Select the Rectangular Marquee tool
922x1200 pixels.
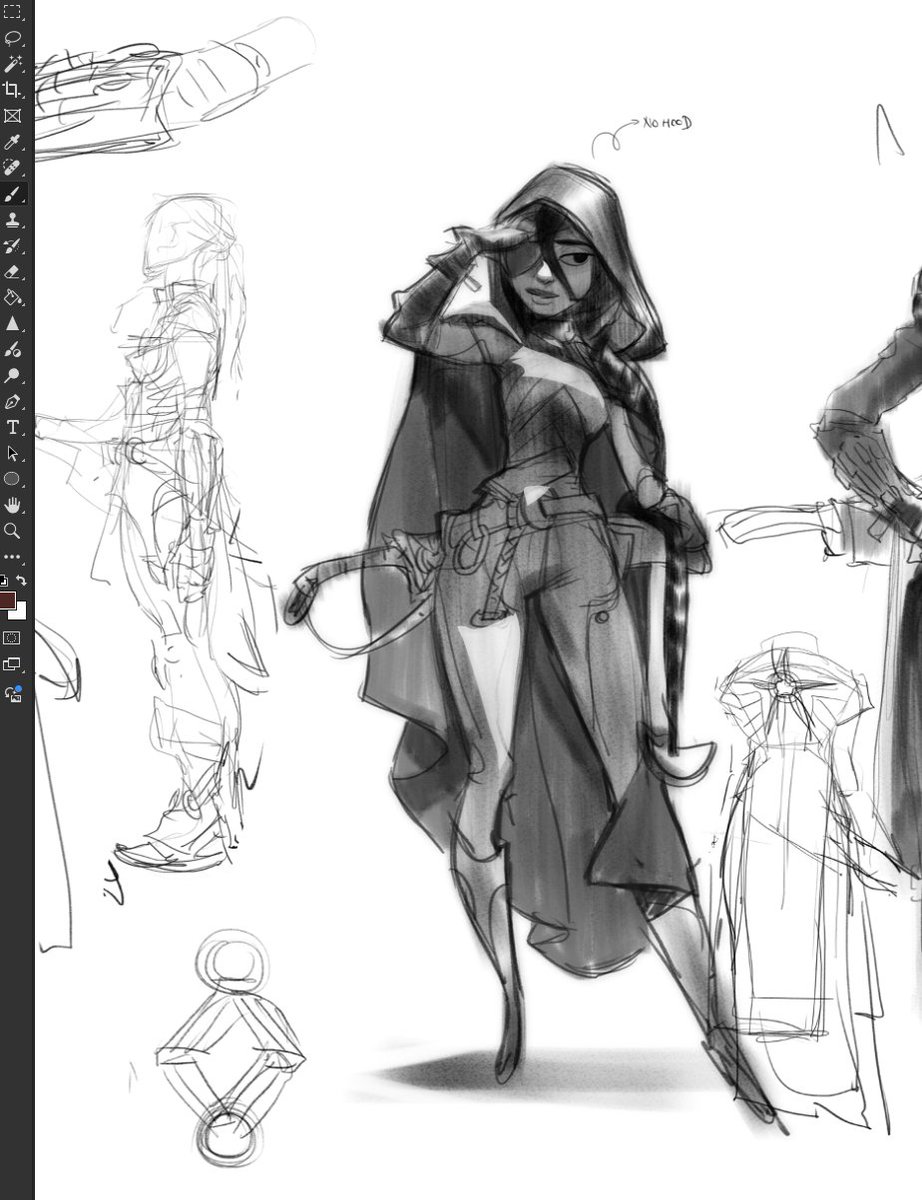tap(13, 13)
